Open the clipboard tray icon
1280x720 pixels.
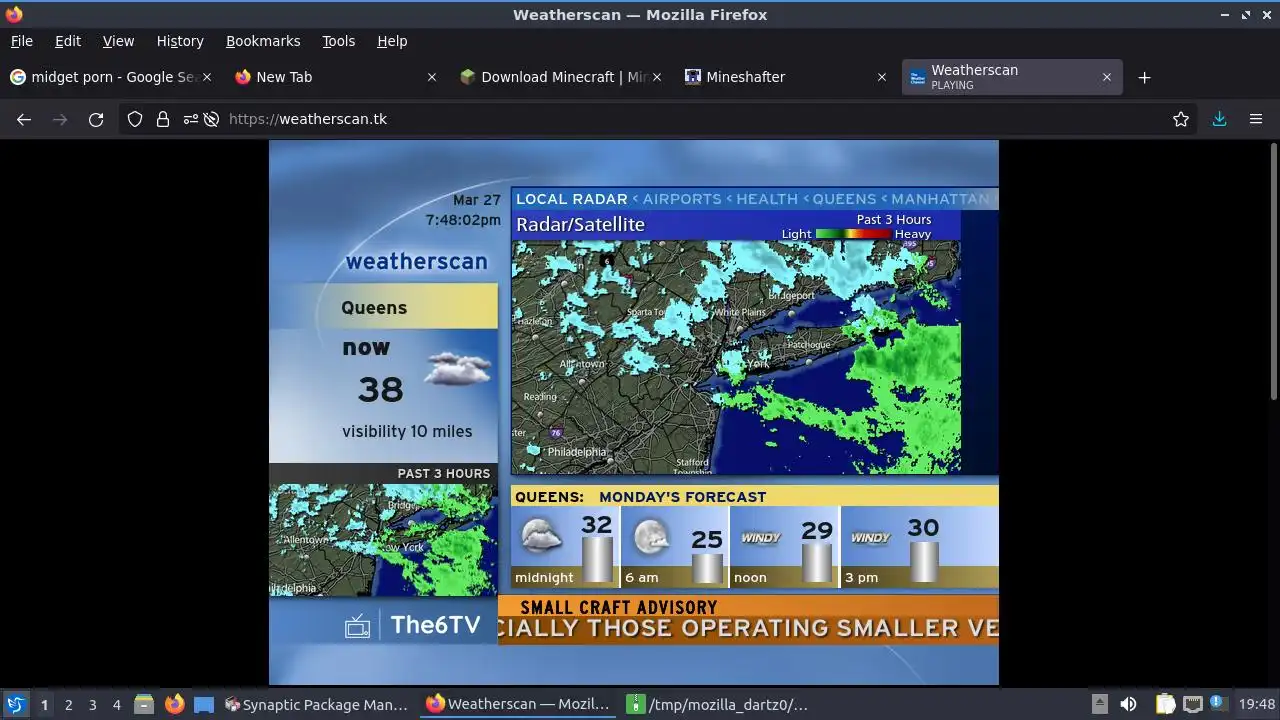click(1165, 704)
